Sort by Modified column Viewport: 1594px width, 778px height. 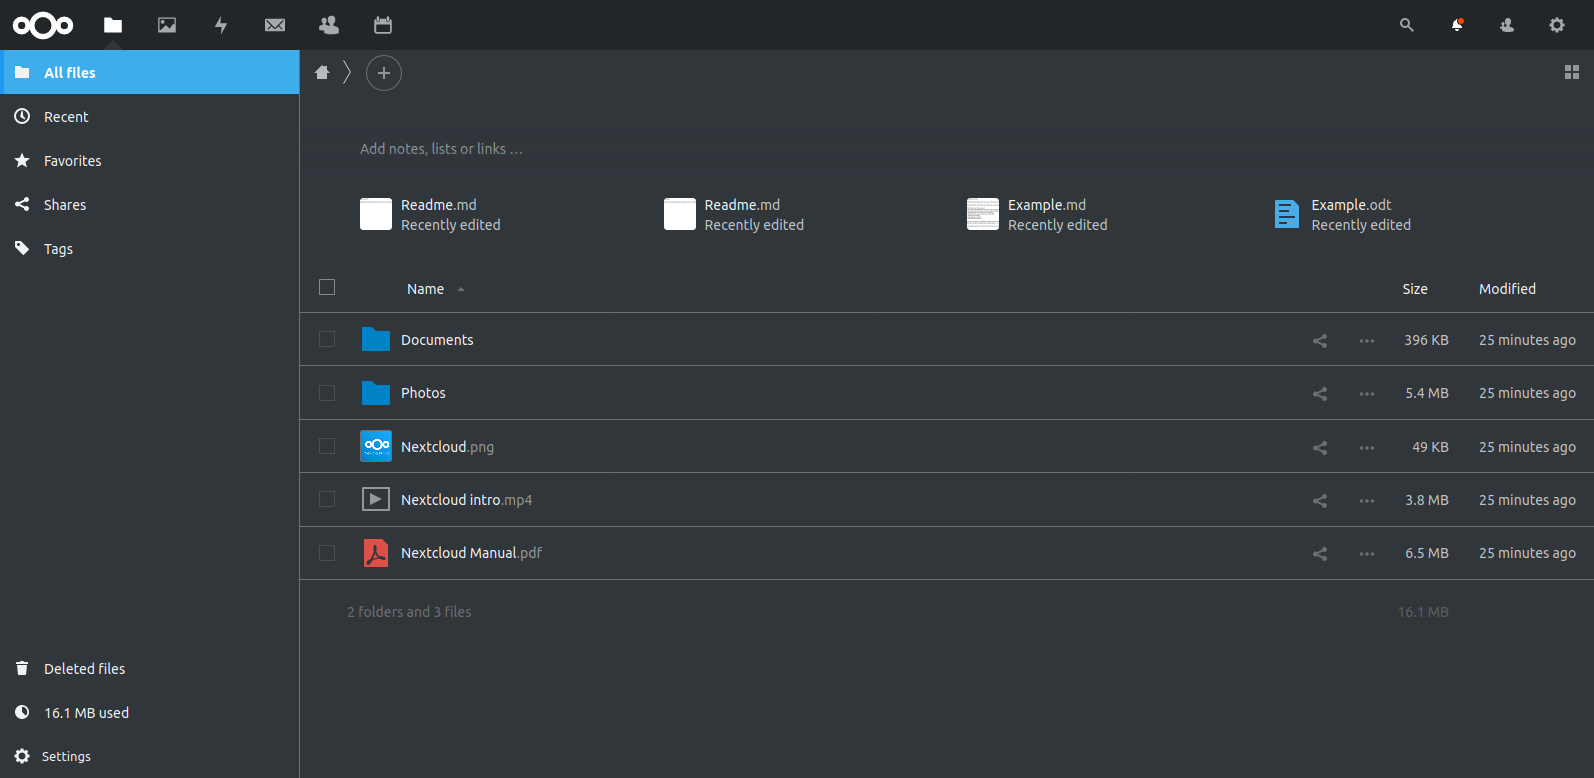[x=1507, y=289]
